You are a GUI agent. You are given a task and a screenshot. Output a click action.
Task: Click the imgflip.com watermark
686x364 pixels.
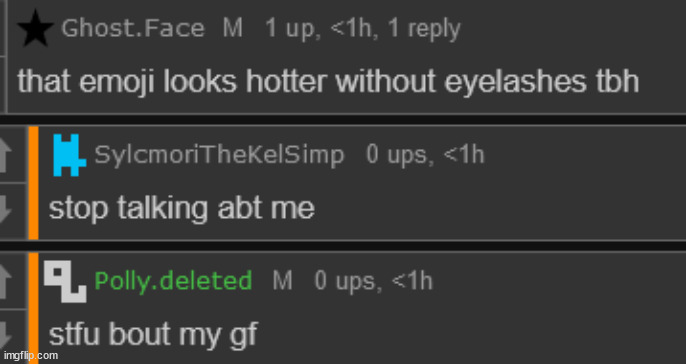[30, 355]
